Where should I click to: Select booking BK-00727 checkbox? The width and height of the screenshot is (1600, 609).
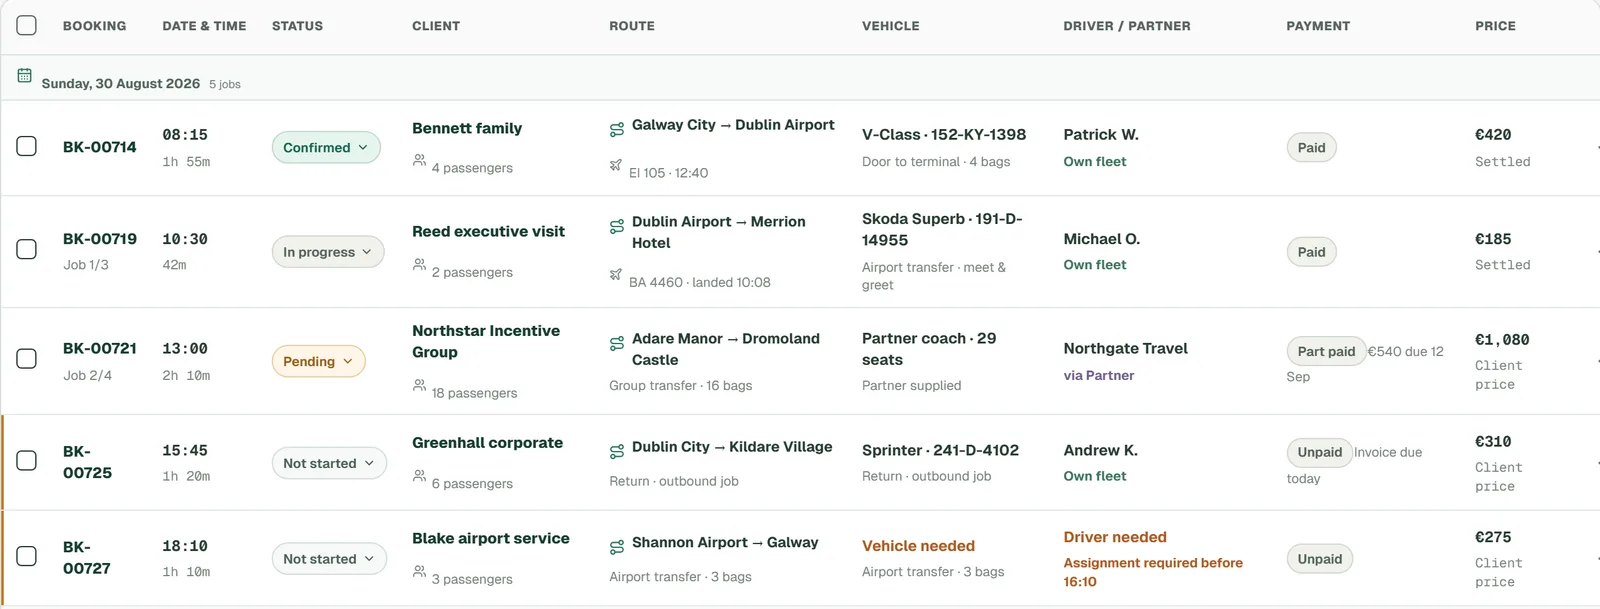click(x=27, y=556)
